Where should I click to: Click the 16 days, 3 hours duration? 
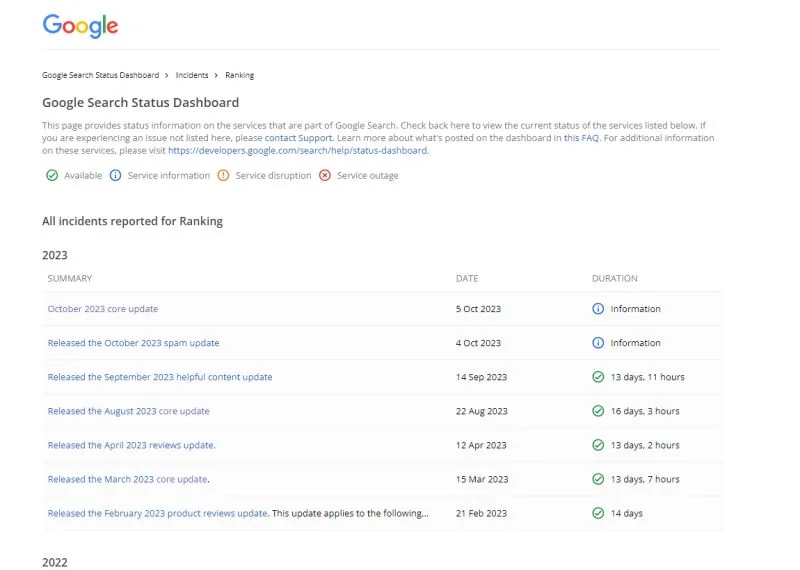(x=645, y=411)
